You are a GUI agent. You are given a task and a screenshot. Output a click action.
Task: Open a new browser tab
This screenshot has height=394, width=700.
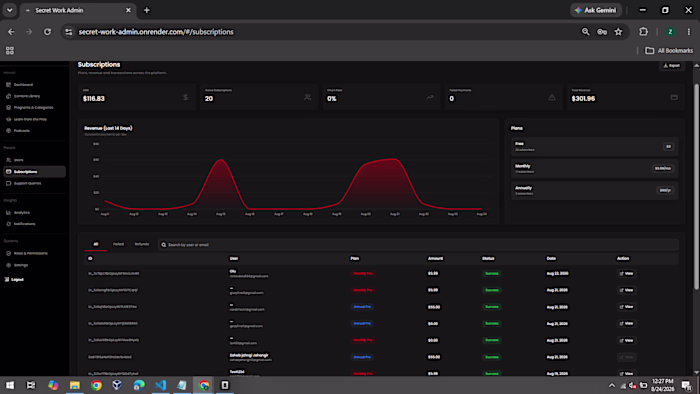pos(146,10)
